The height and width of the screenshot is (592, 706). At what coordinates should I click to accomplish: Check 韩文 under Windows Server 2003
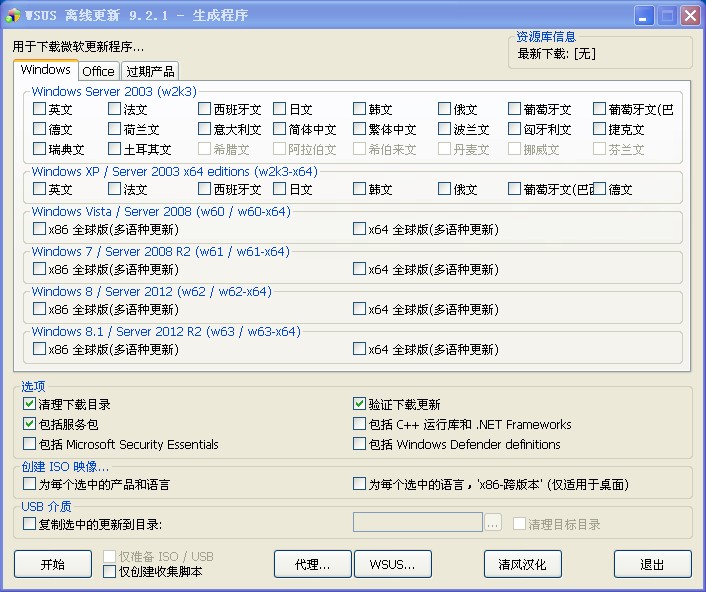click(359, 108)
